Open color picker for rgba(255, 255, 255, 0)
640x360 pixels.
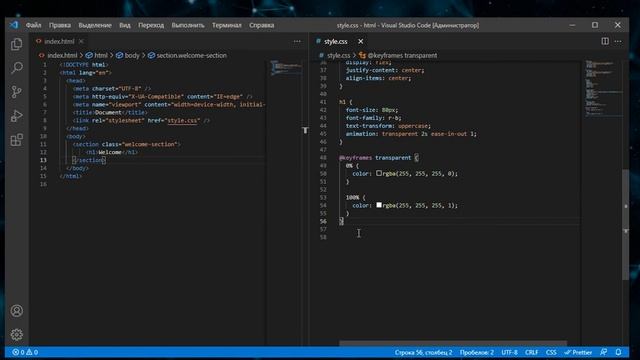point(379,173)
